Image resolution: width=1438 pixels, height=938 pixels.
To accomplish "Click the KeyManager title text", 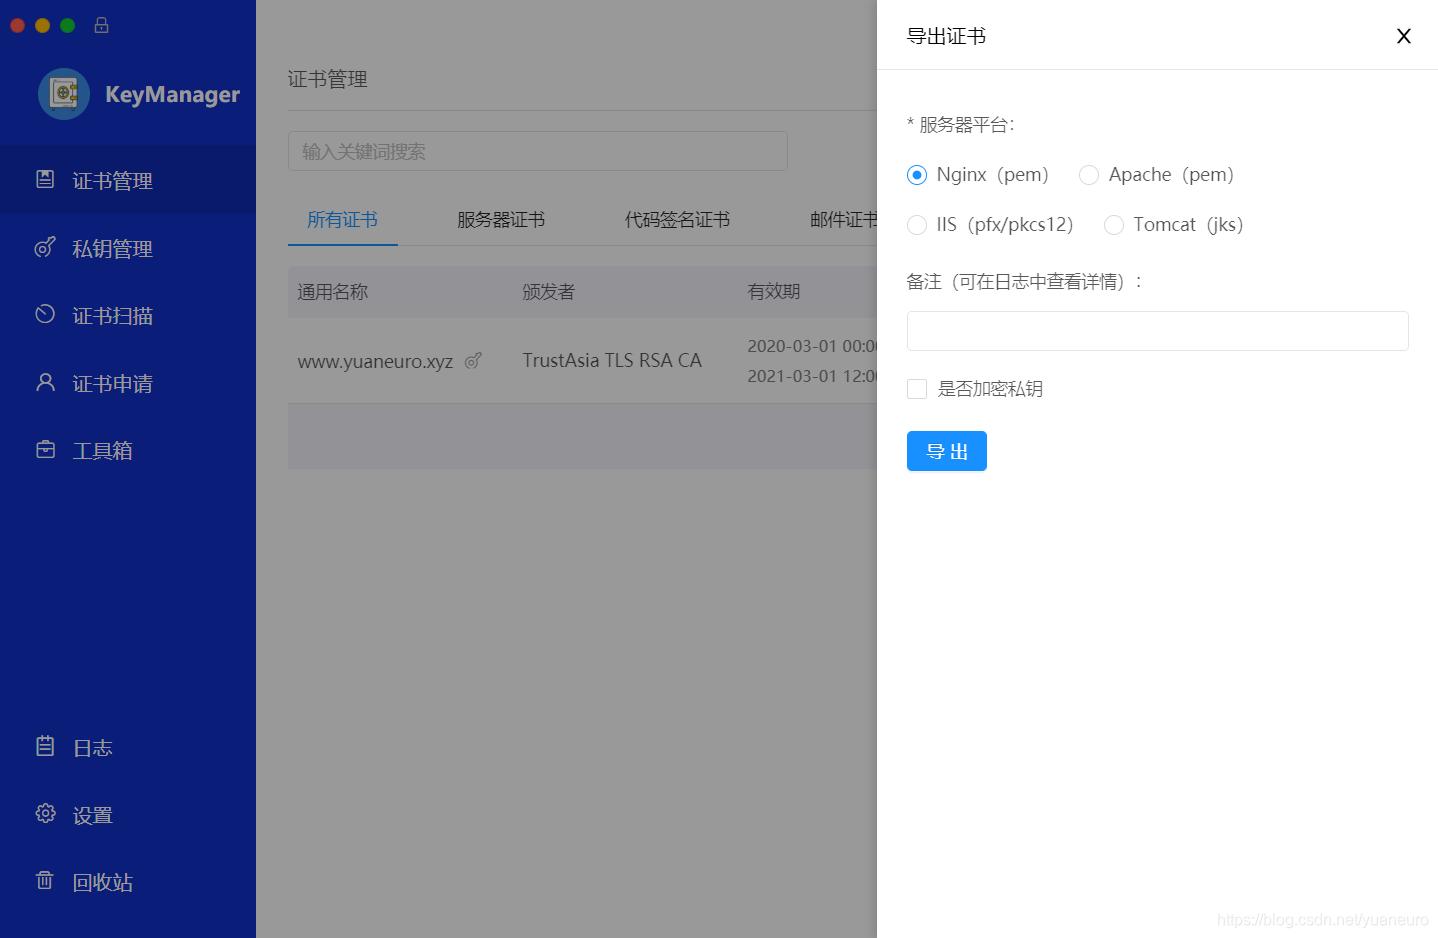I will (x=172, y=94).
